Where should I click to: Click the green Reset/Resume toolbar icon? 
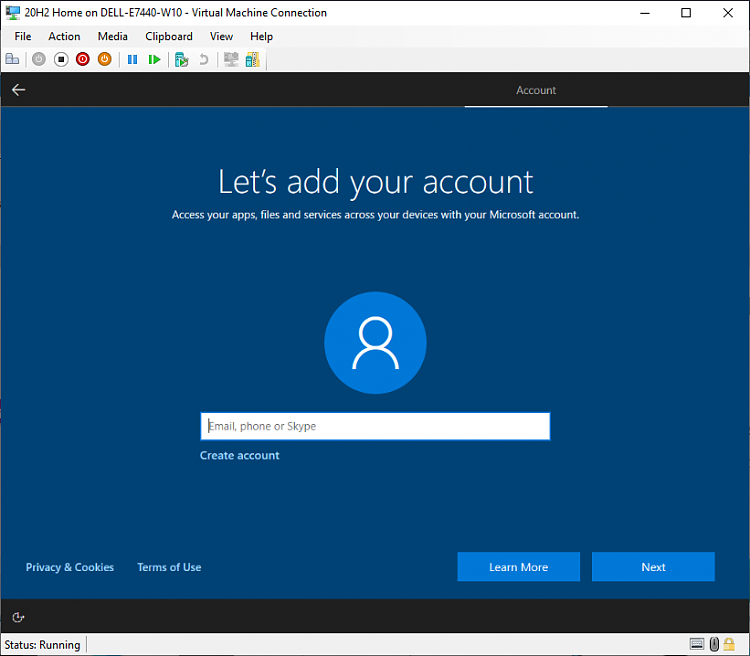154,59
